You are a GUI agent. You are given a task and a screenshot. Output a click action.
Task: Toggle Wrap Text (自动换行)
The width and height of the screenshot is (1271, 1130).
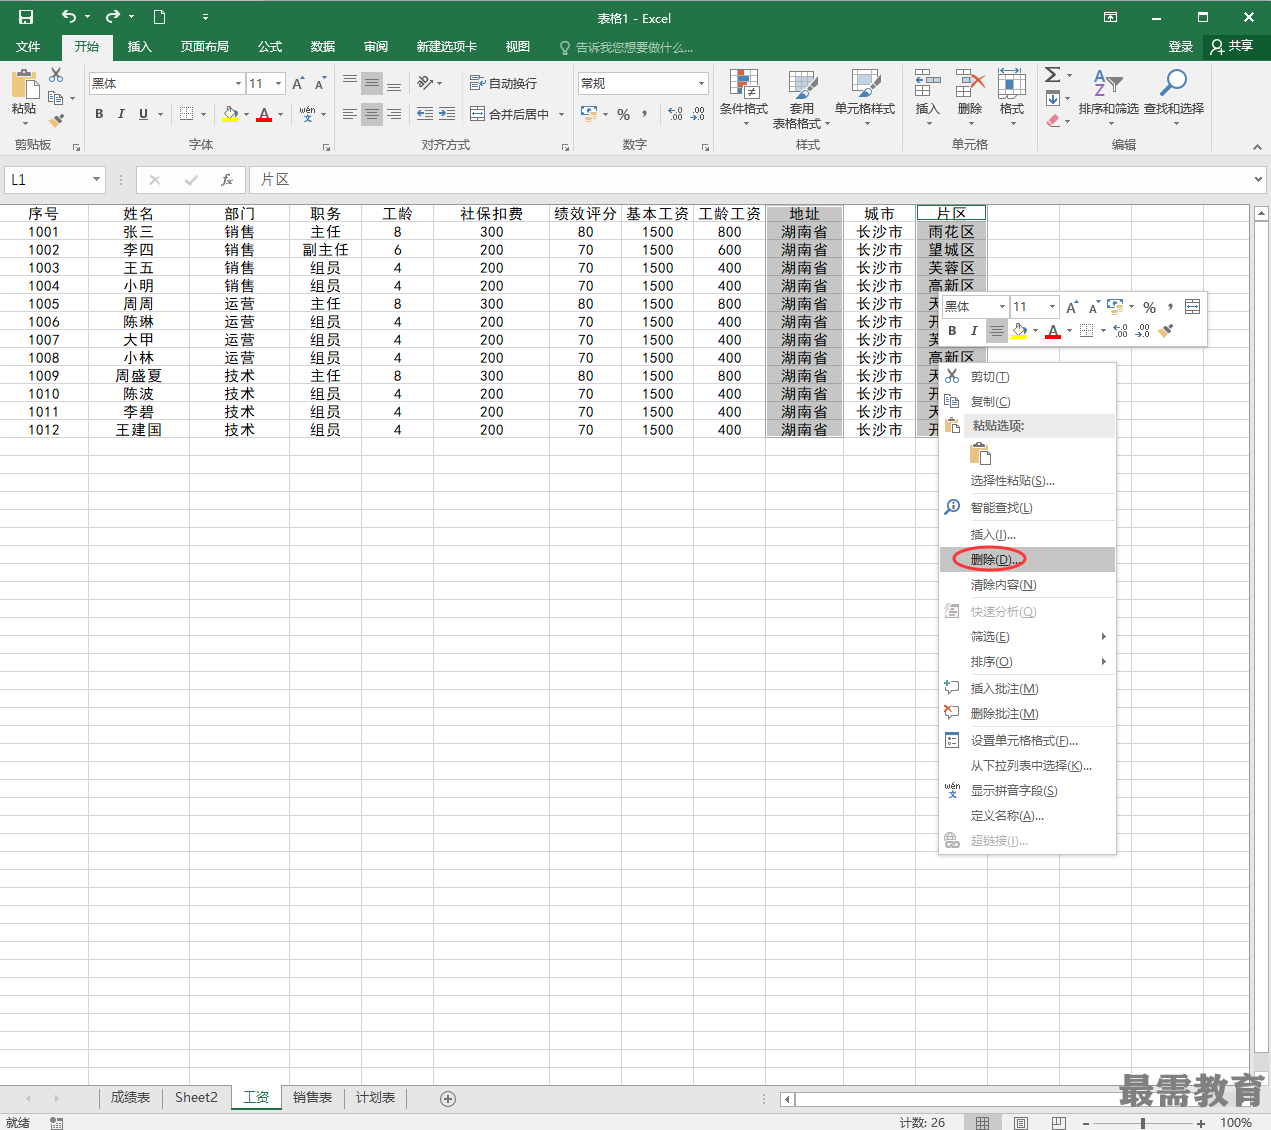click(503, 84)
